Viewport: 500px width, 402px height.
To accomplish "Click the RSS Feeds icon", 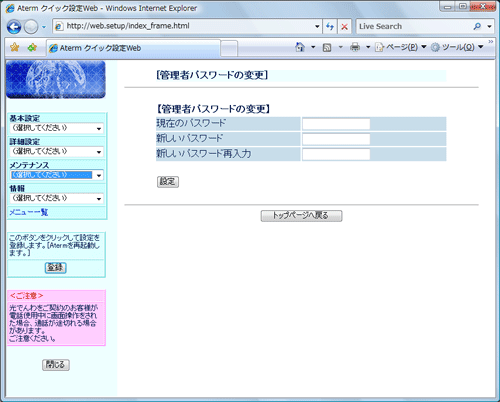I will [327, 48].
